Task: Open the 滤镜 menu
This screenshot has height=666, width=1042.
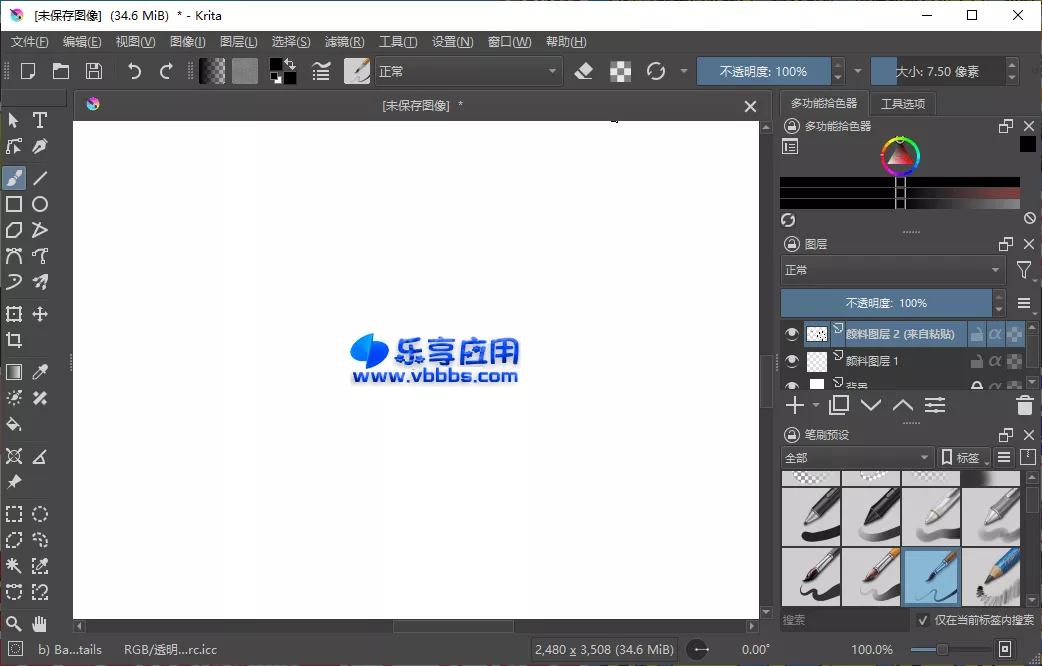Action: coord(344,41)
